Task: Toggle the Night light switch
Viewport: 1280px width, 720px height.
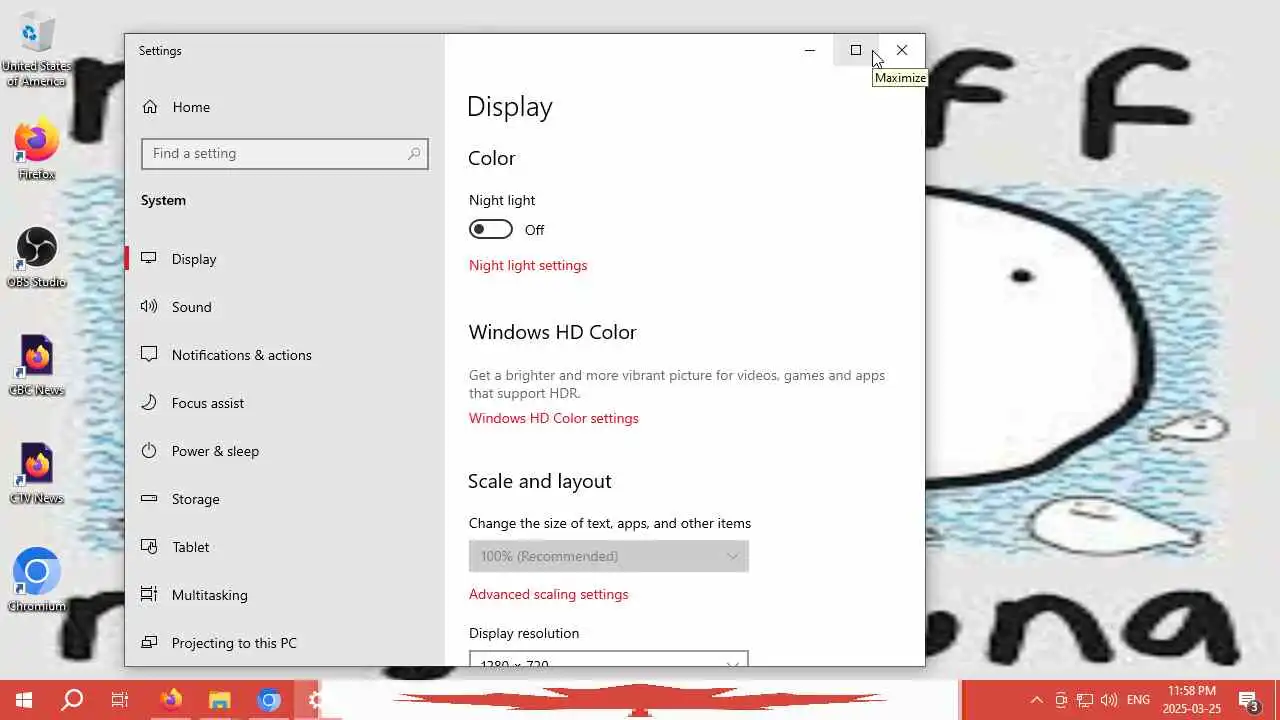Action: click(x=490, y=229)
